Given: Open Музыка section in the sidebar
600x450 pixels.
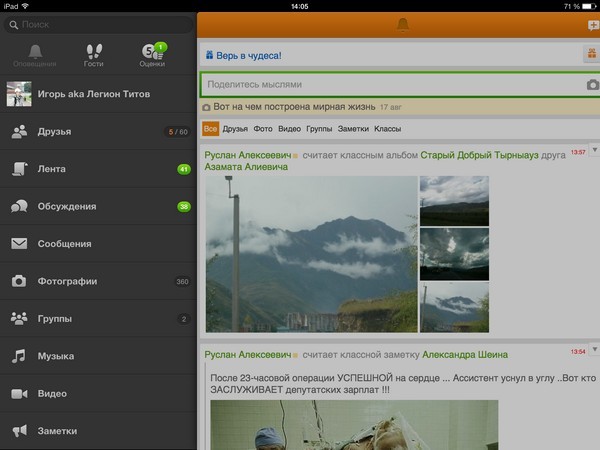Looking at the screenshot, I should (56, 356).
